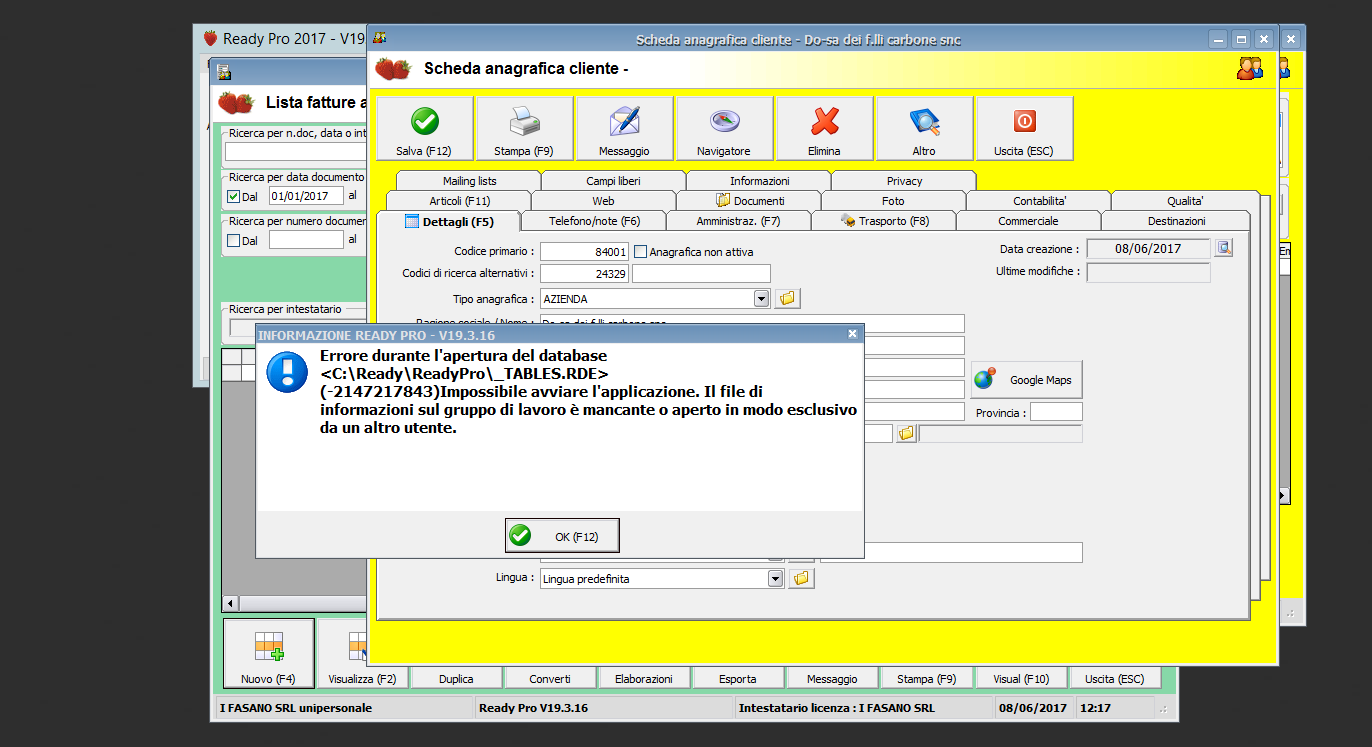Expand the Lingua dropdown

[x=775, y=578]
